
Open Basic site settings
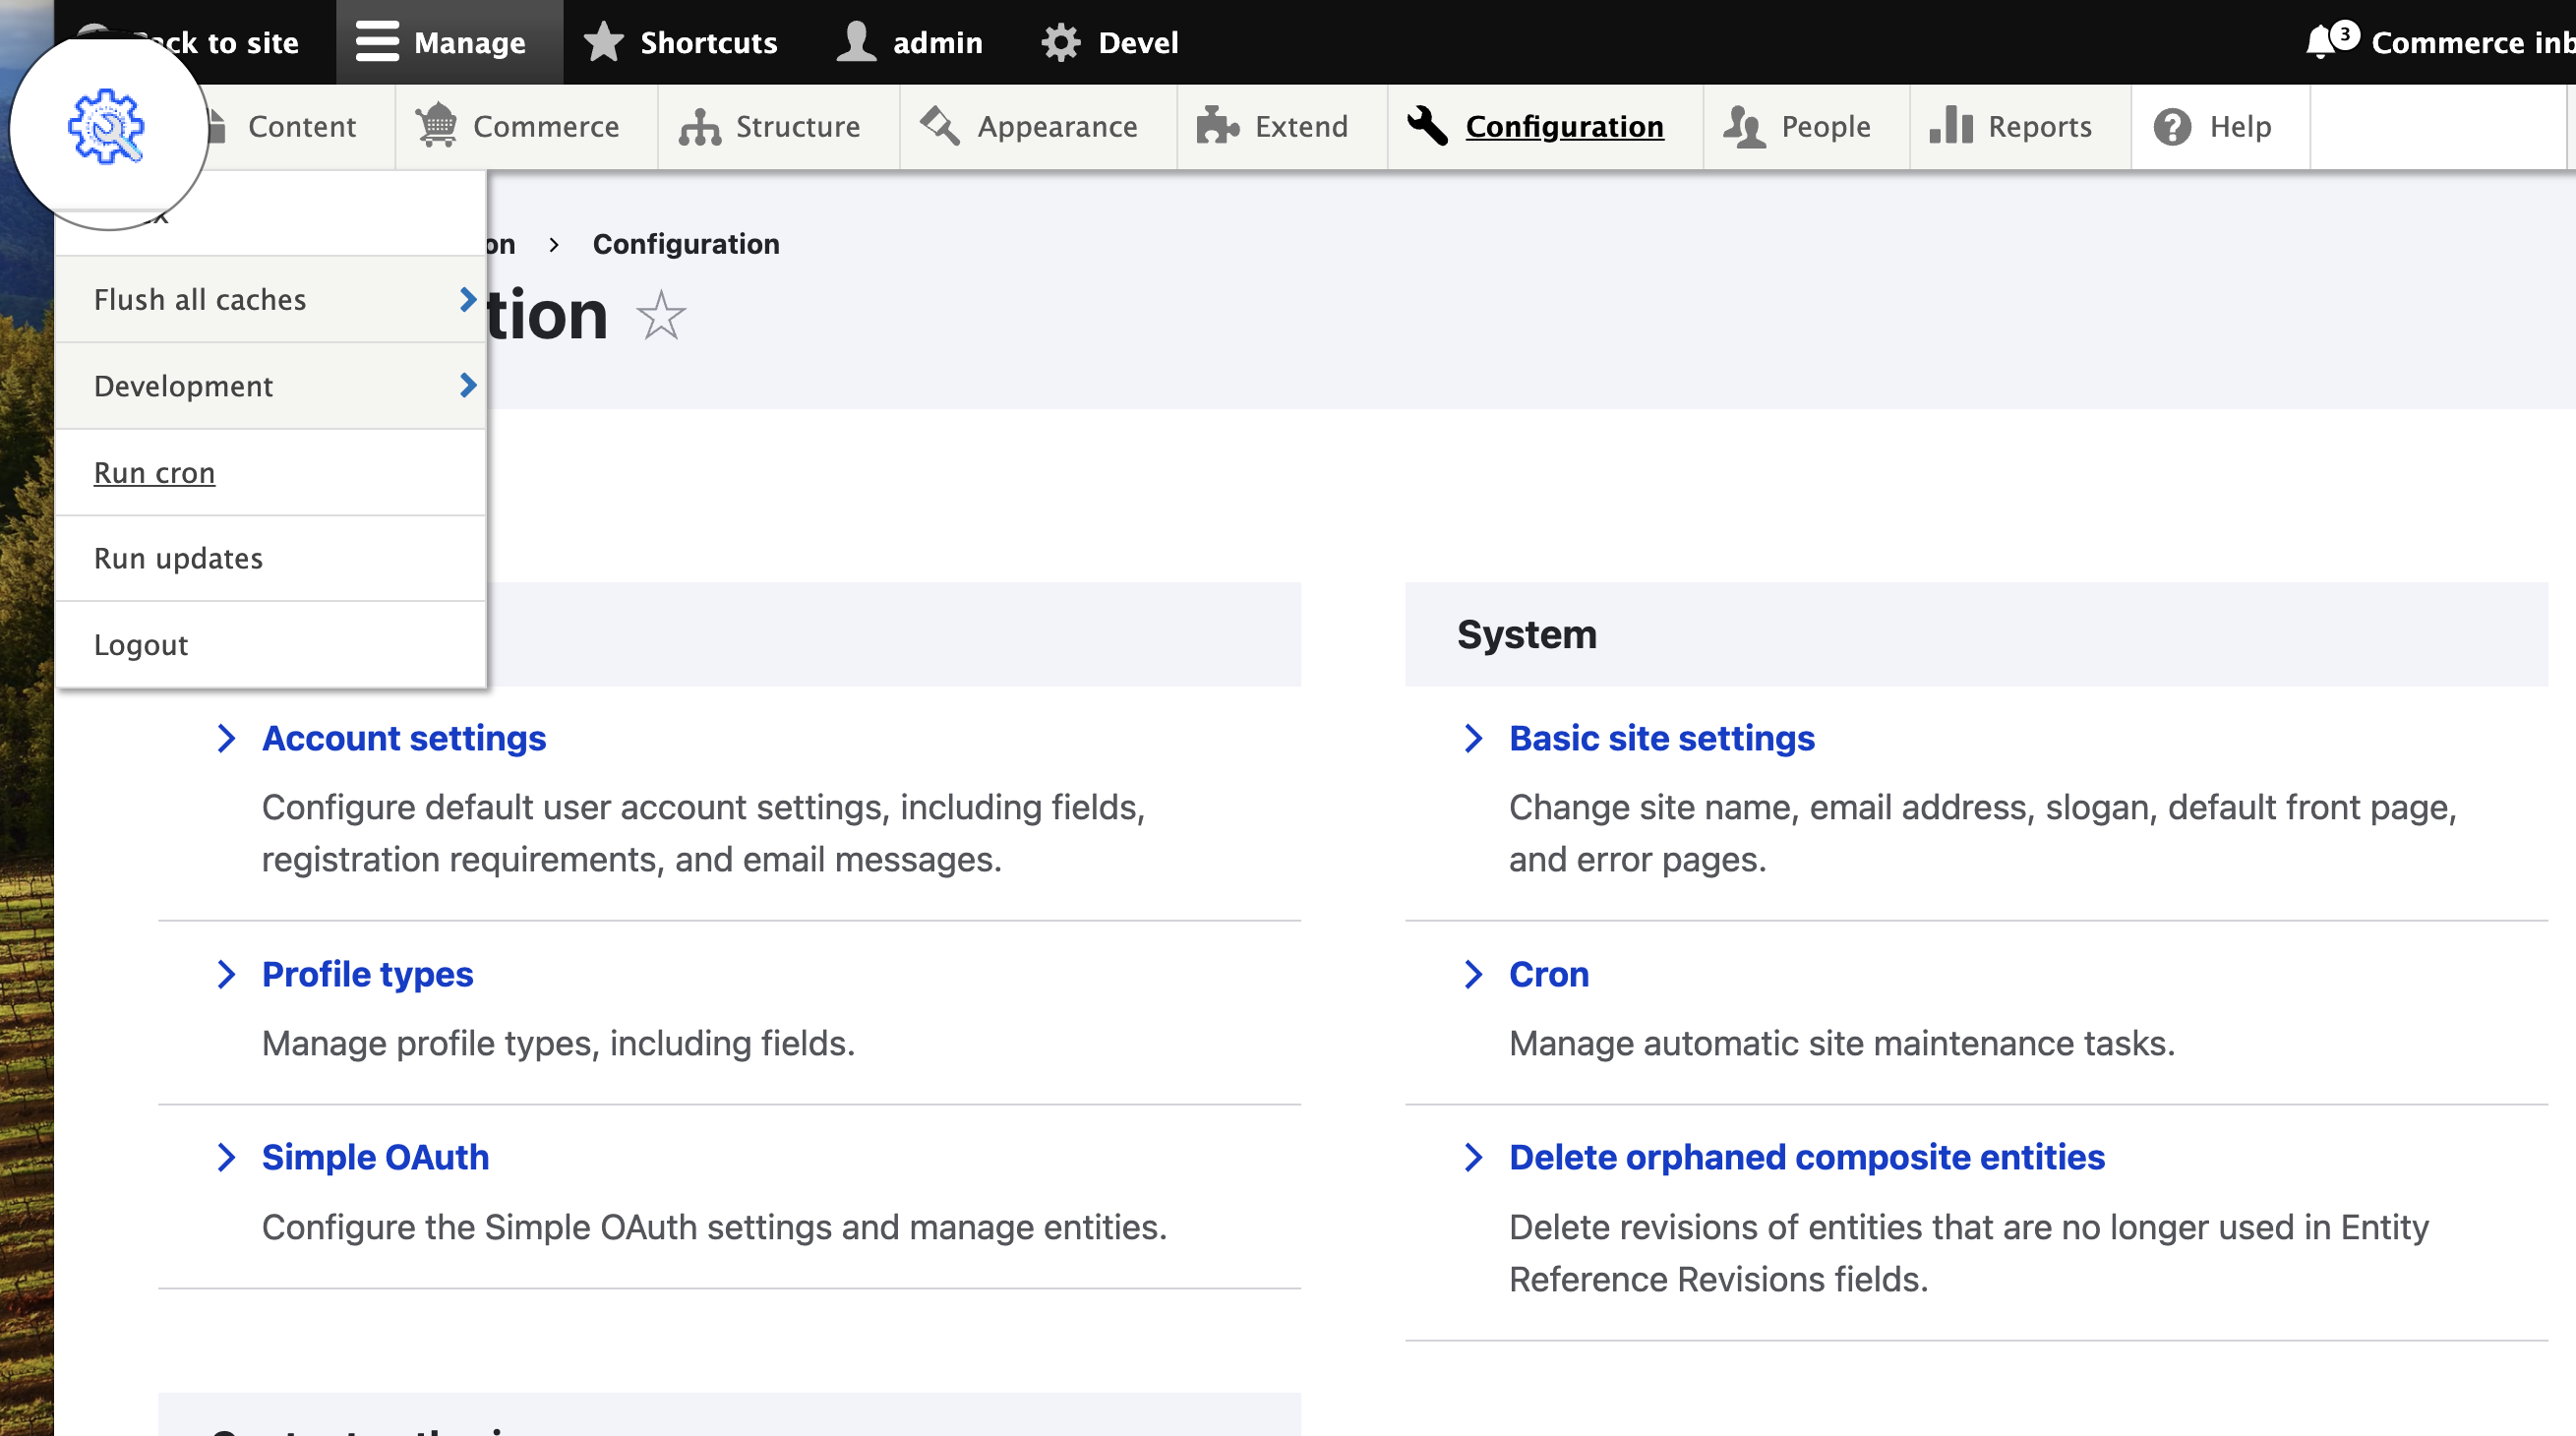[x=1660, y=738]
